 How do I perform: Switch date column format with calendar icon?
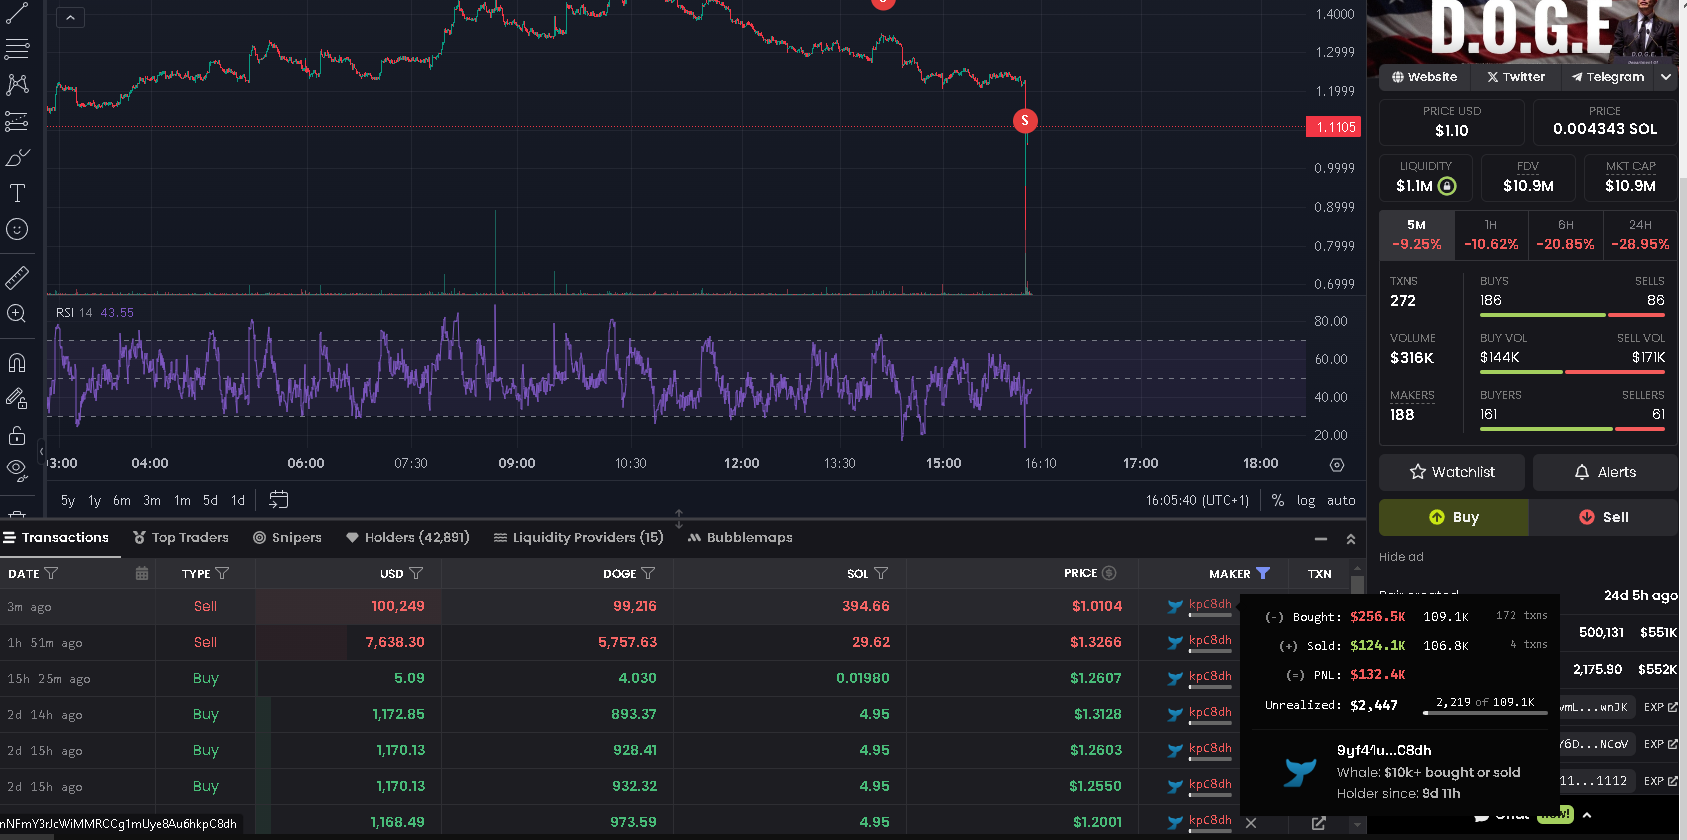(142, 573)
